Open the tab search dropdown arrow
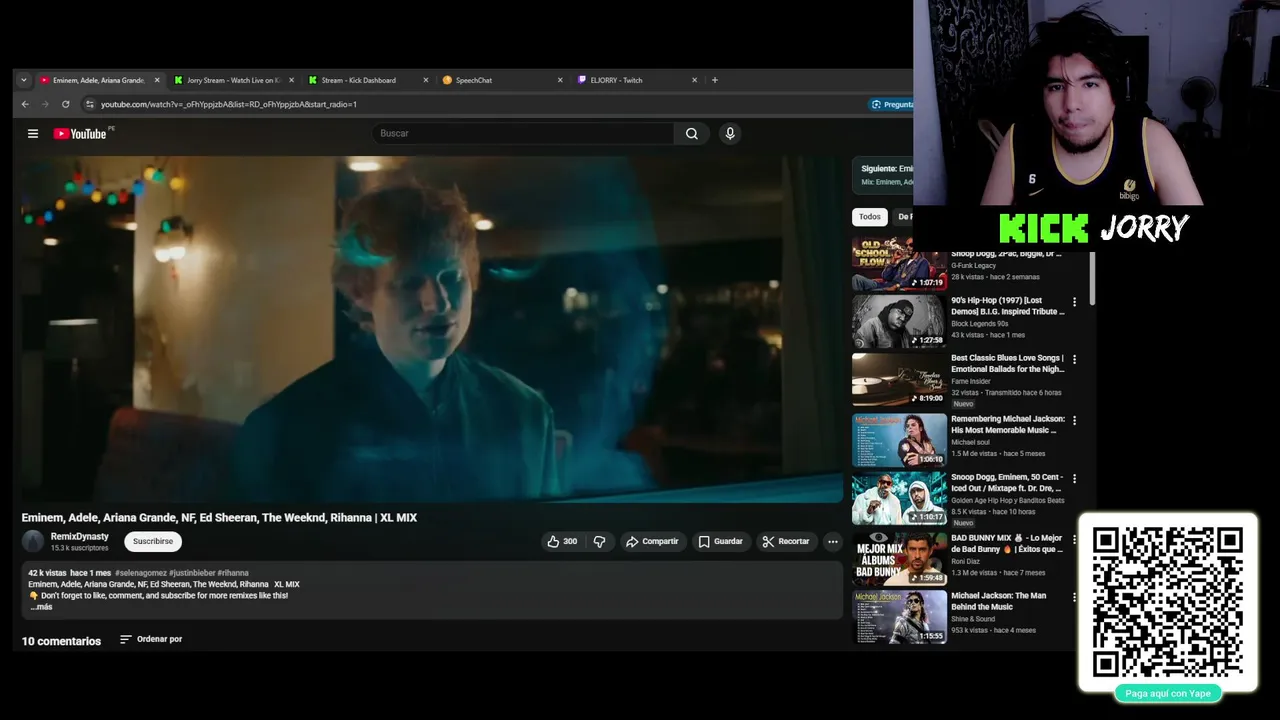 (x=24, y=80)
